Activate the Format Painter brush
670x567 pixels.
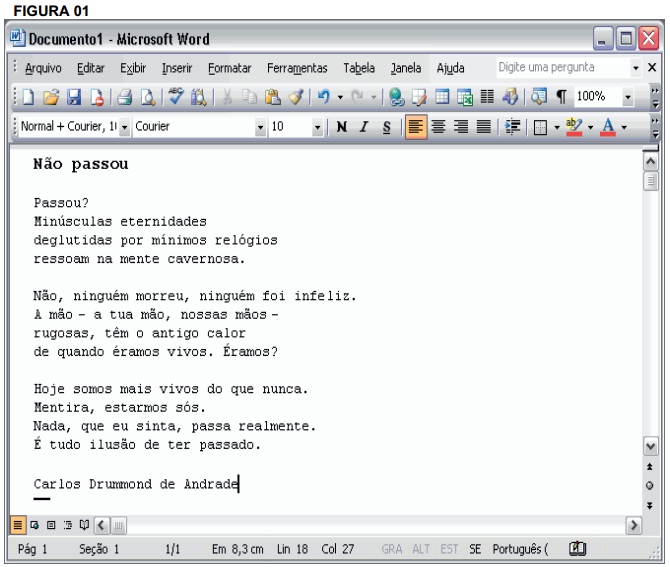point(296,97)
